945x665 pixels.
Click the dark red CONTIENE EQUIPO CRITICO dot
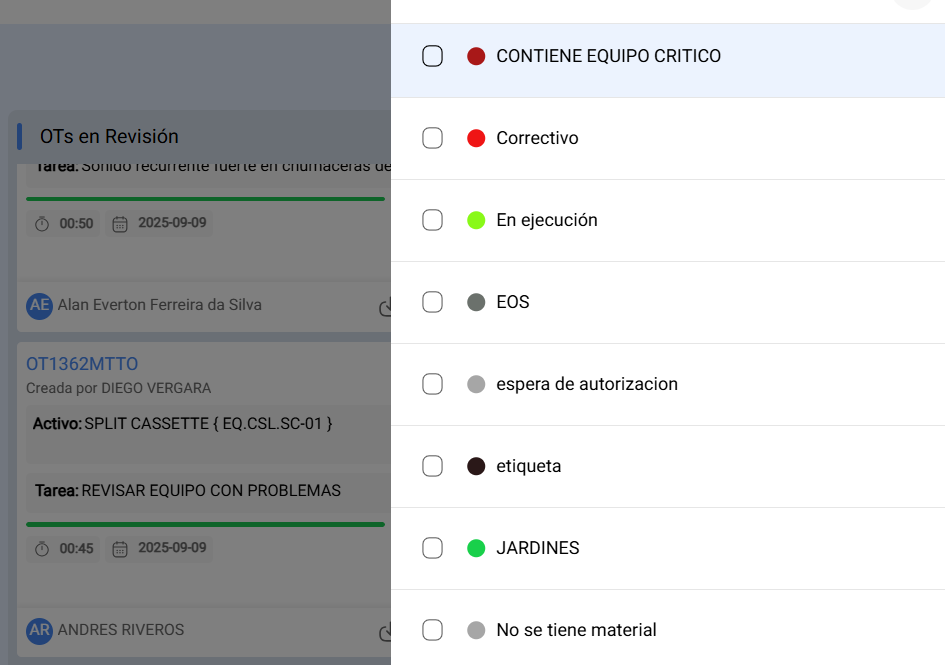tap(476, 56)
